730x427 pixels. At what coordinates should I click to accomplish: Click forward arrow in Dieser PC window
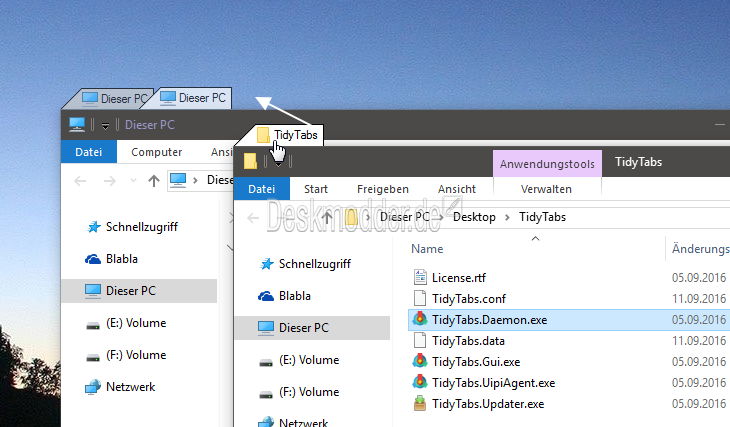point(109,181)
